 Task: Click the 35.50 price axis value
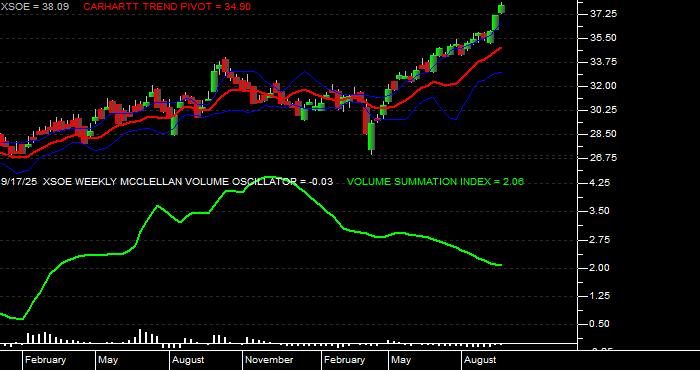tap(604, 38)
